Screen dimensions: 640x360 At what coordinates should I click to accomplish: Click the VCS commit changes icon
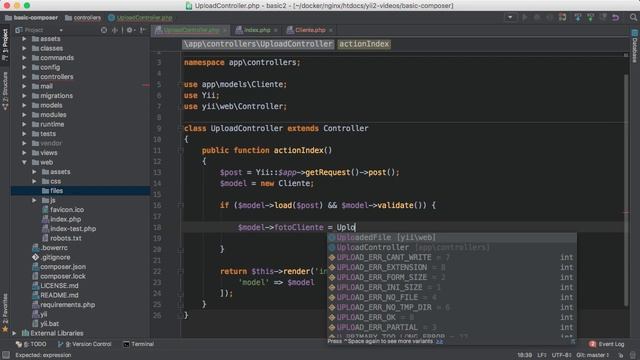click(x=591, y=18)
